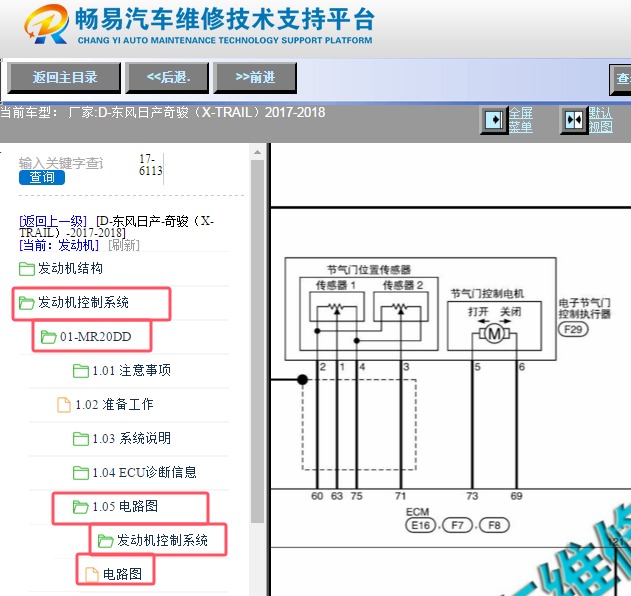Image resolution: width=631 pixels, height=596 pixels.
Task: Click the motor M symbol in diagram
Action: coord(494,334)
